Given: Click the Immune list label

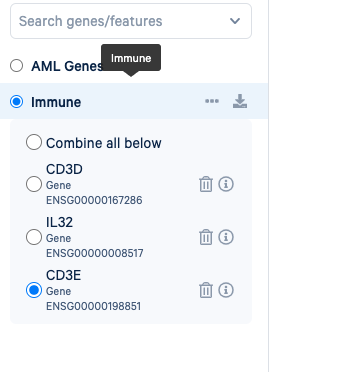Looking at the screenshot, I should tap(56, 102).
